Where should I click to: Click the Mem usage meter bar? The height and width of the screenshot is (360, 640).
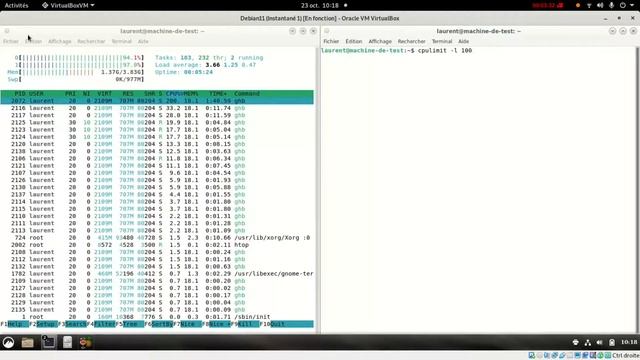pyautogui.click(x=76, y=72)
